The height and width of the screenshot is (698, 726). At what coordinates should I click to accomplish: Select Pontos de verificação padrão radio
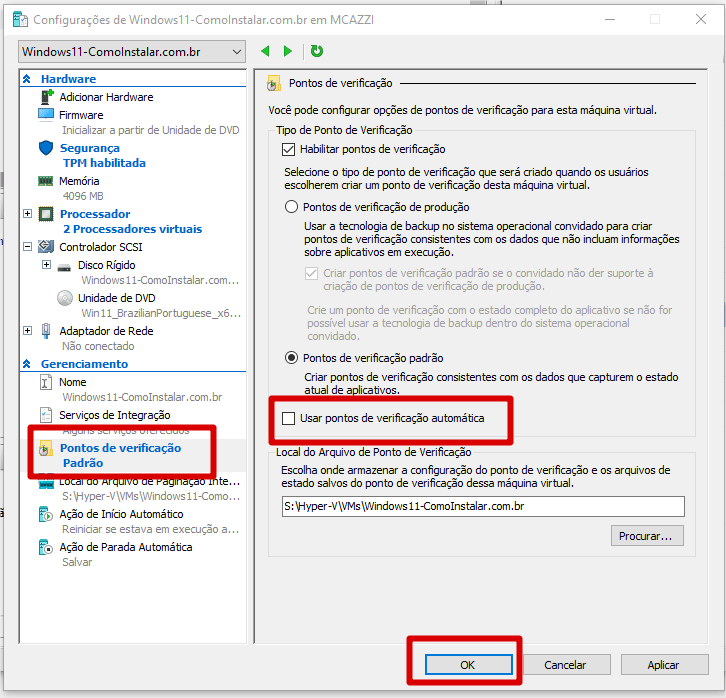(x=291, y=358)
